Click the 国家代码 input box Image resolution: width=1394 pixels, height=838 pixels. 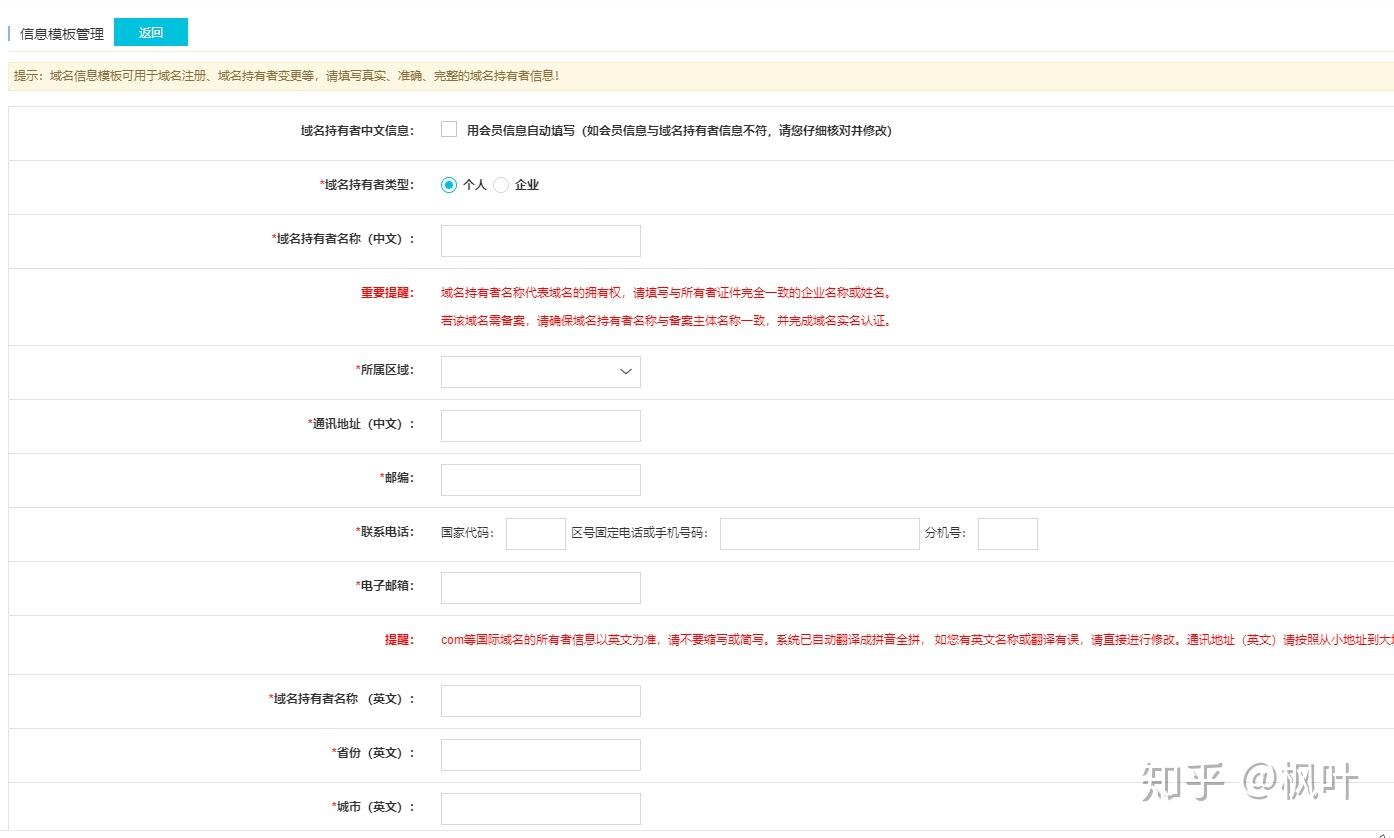tap(535, 534)
